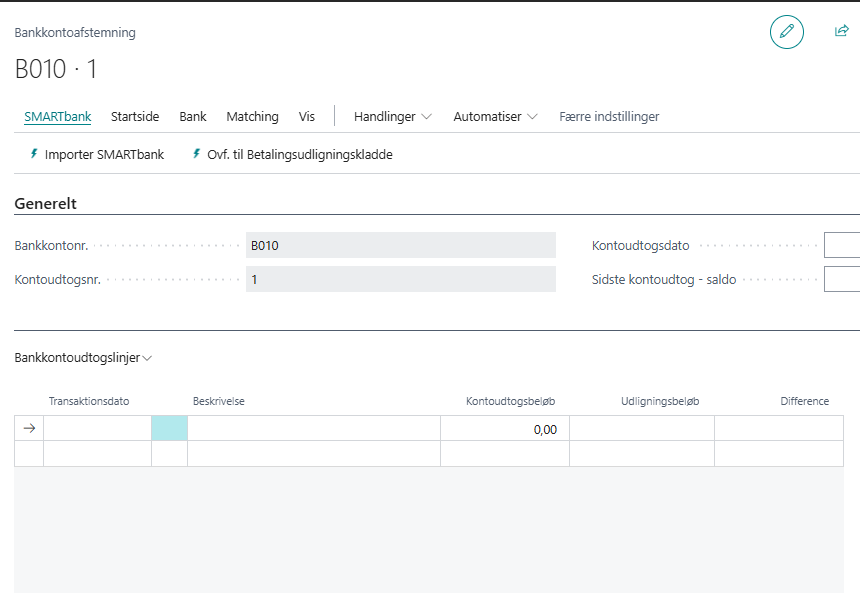Select the Bank menu item

pyautogui.click(x=193, y=117)
